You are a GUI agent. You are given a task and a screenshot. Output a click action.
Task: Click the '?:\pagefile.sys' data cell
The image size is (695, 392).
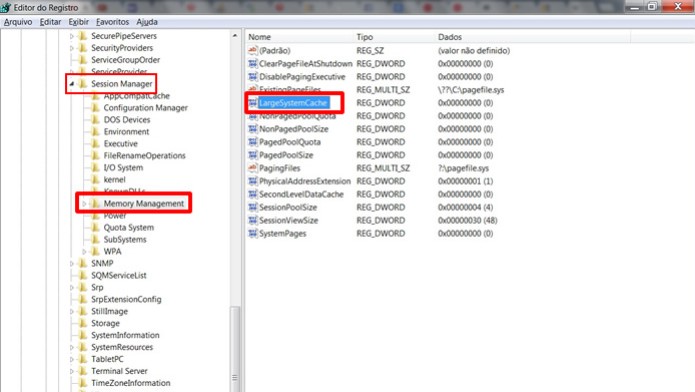tap(463, 168)
